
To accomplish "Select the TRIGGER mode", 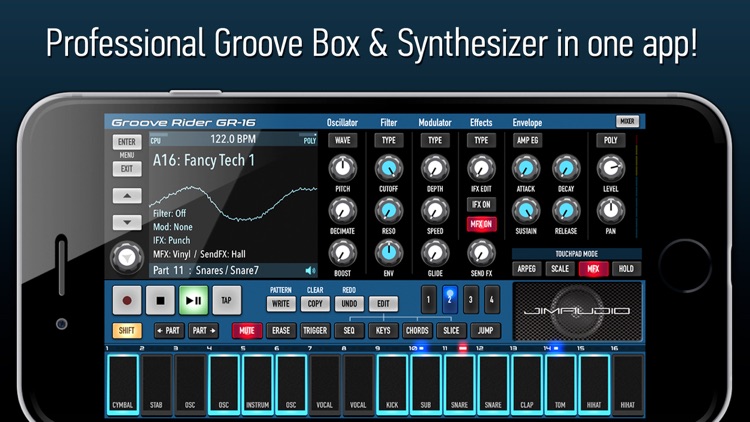I will [x=315, y=331].
